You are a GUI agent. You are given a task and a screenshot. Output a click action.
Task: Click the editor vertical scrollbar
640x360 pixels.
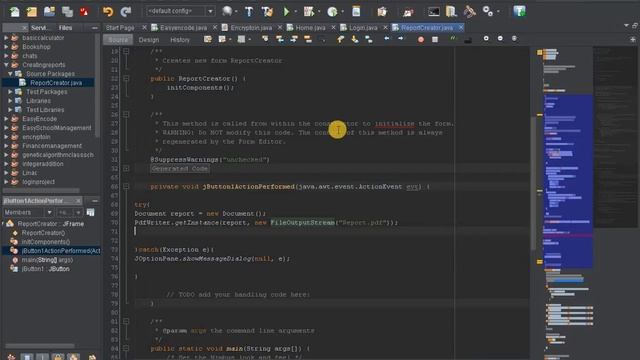(533, 183)
